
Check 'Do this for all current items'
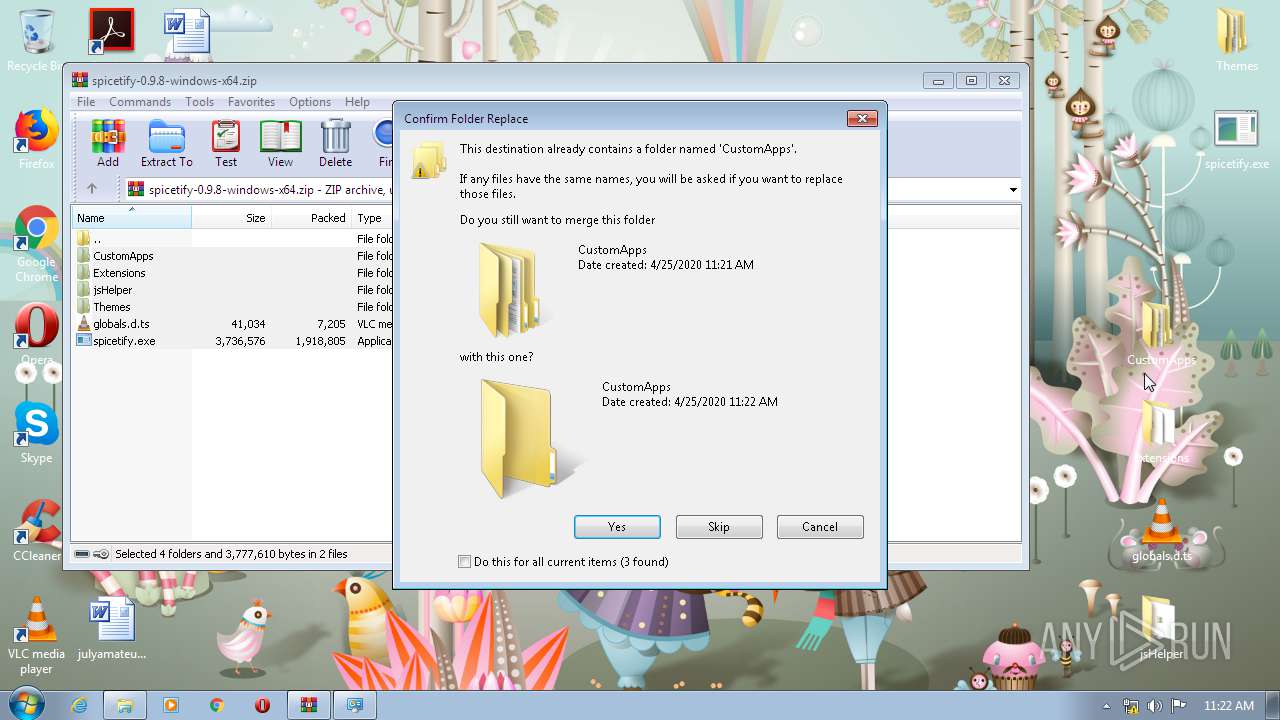tap(464, 562)
